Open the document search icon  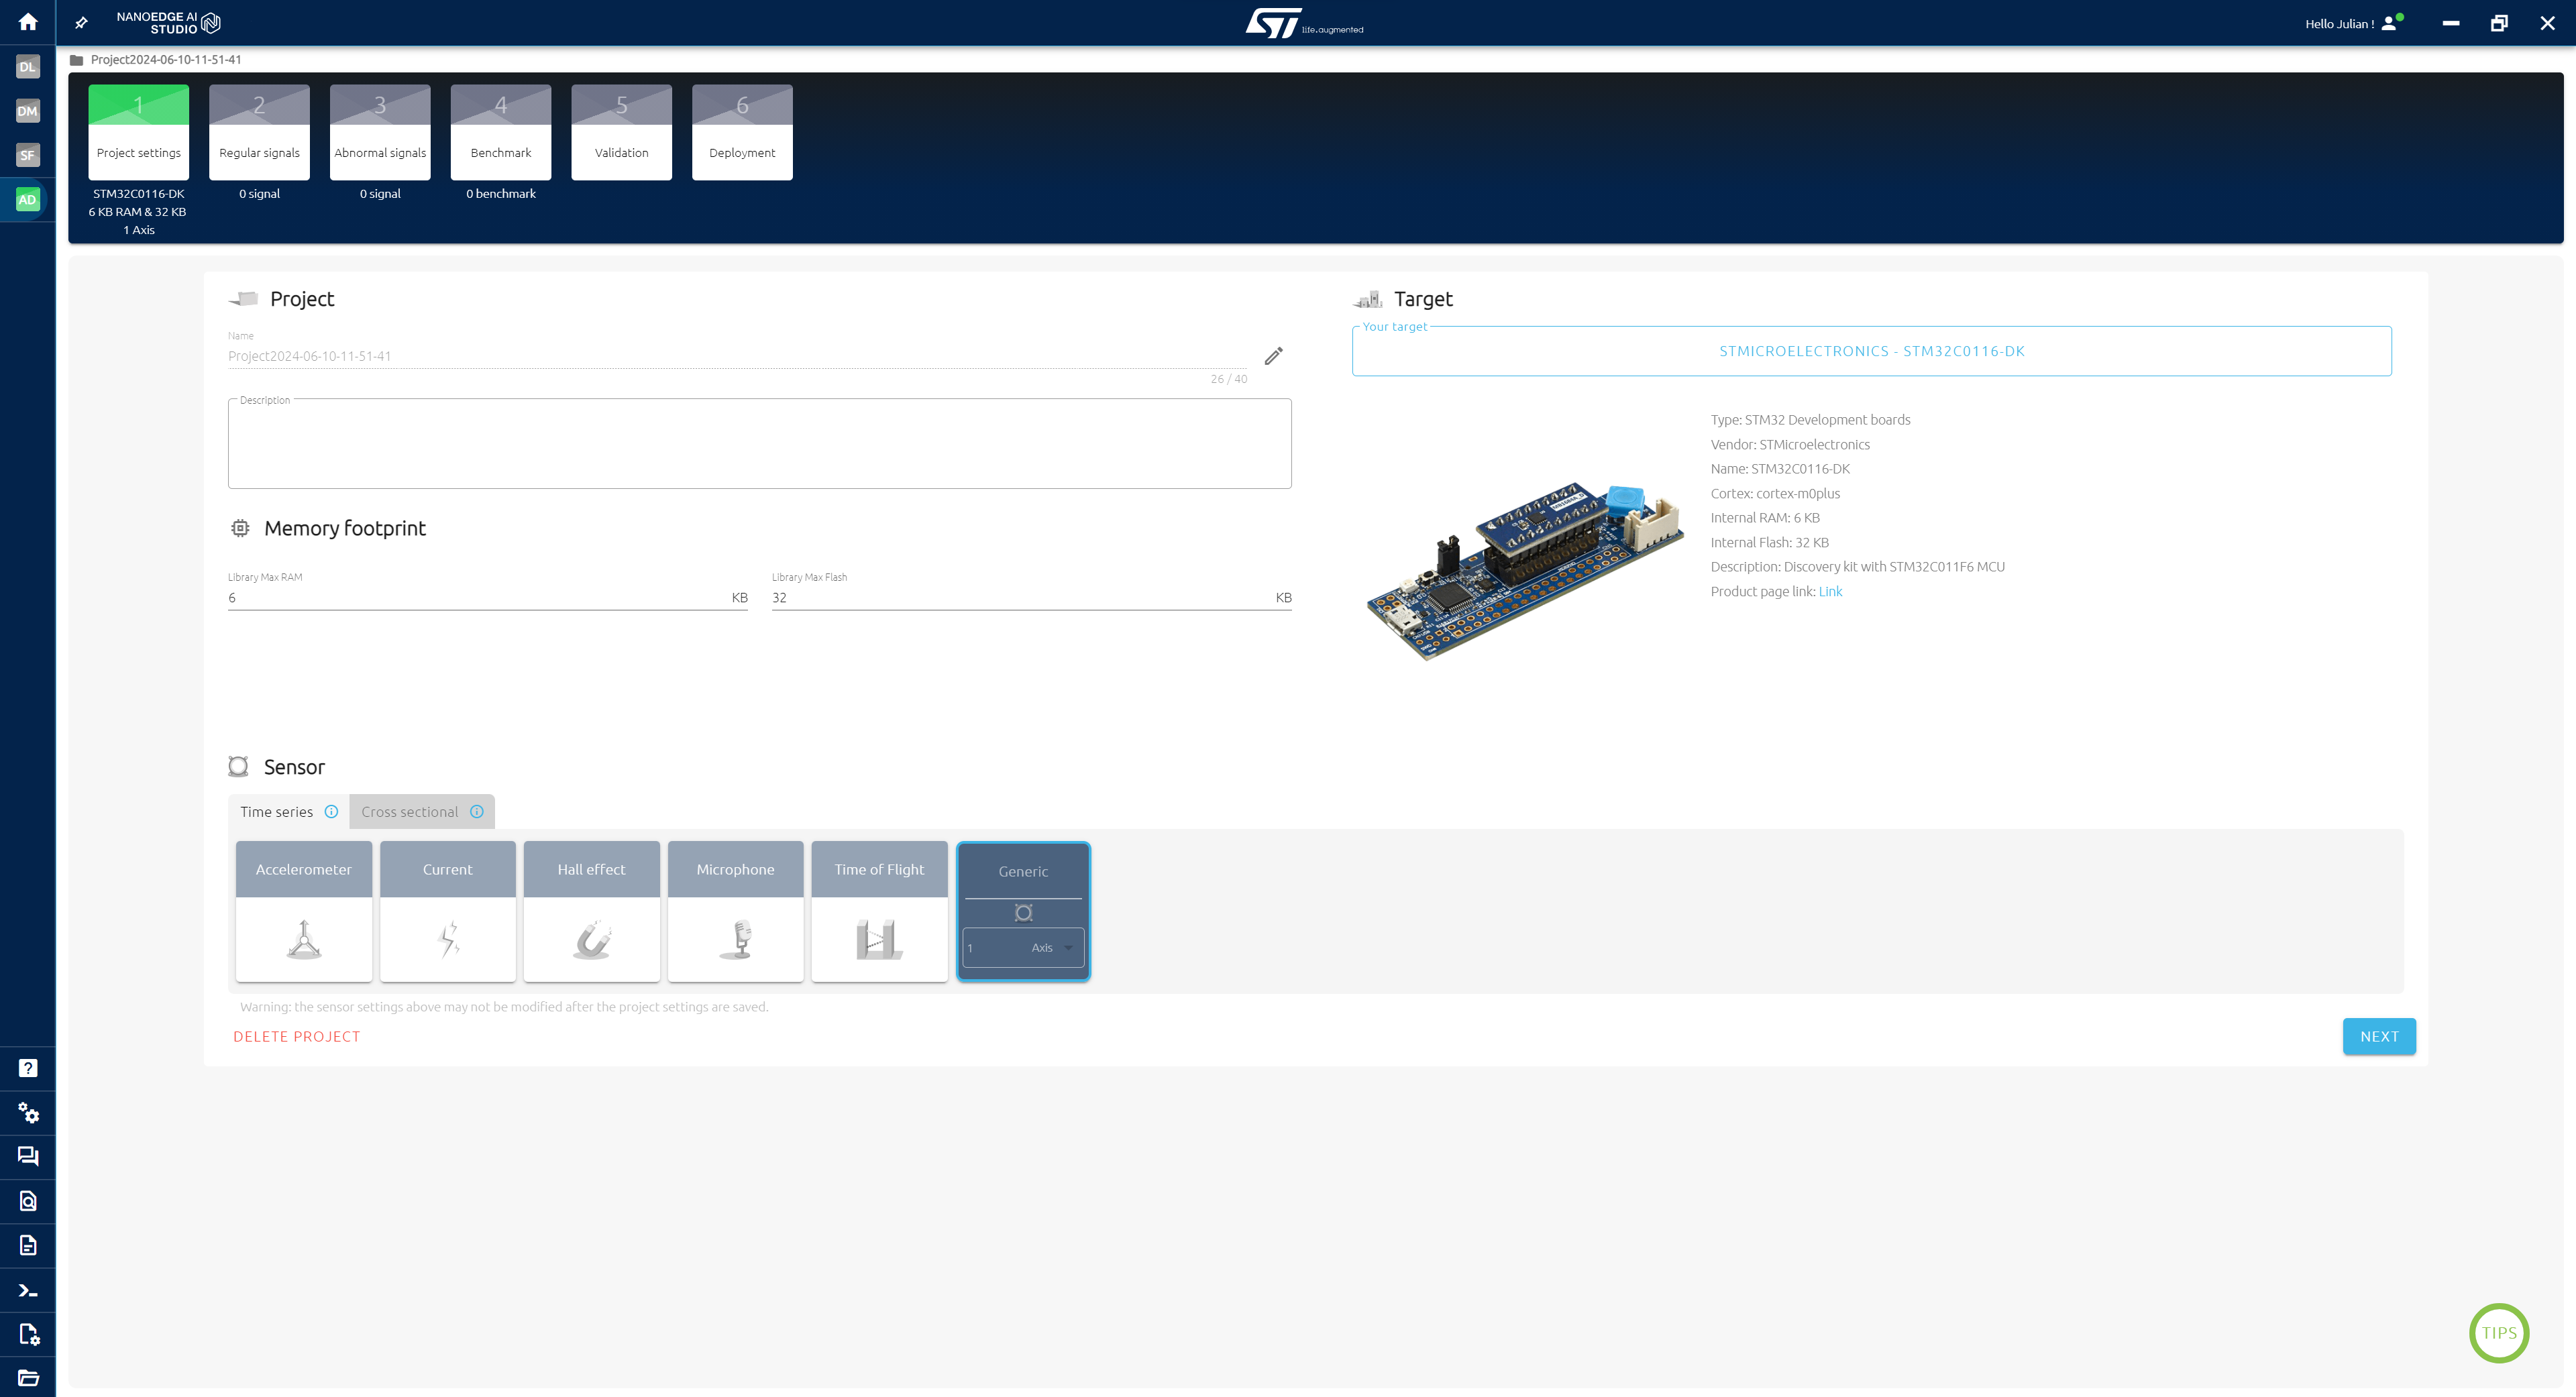pos(28,1201)
